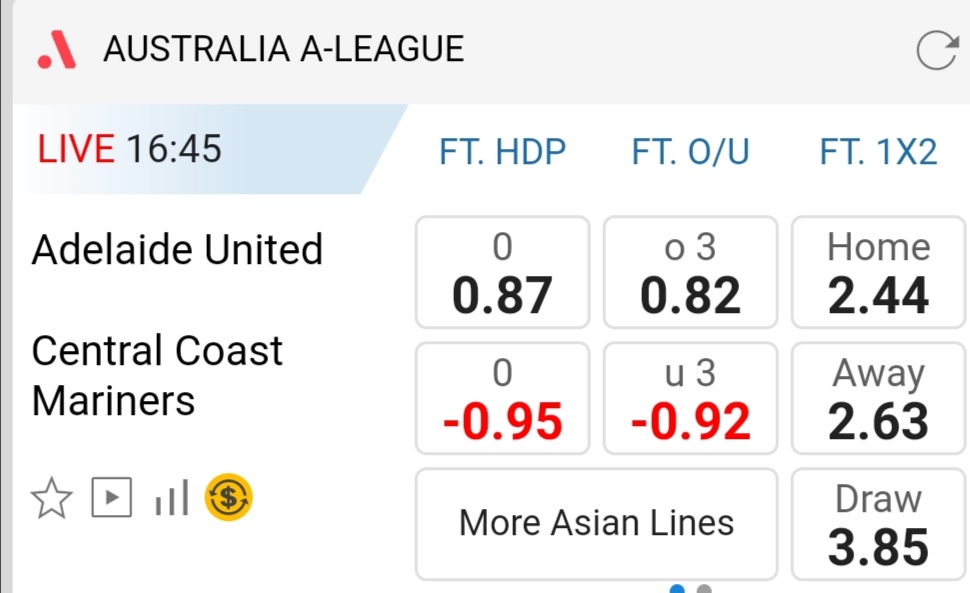
Task: Choose Away win odds 2.63
Action: coord(879,398)
